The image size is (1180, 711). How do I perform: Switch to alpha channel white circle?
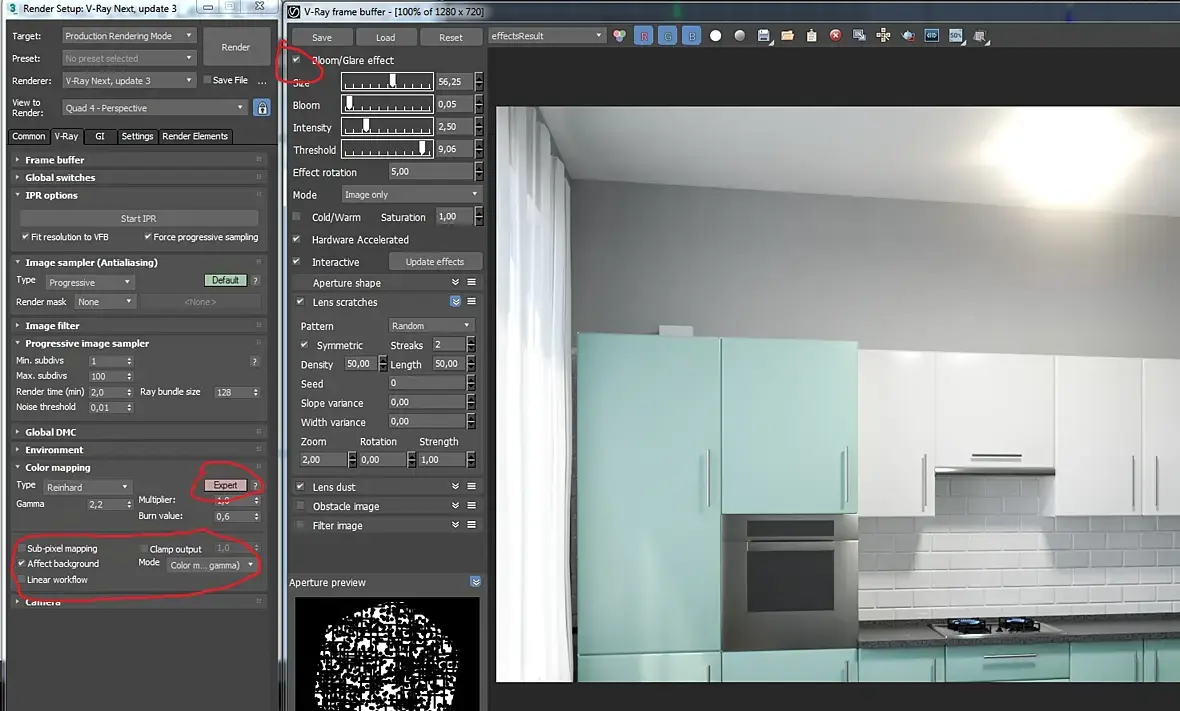click(x=716, y=36)
